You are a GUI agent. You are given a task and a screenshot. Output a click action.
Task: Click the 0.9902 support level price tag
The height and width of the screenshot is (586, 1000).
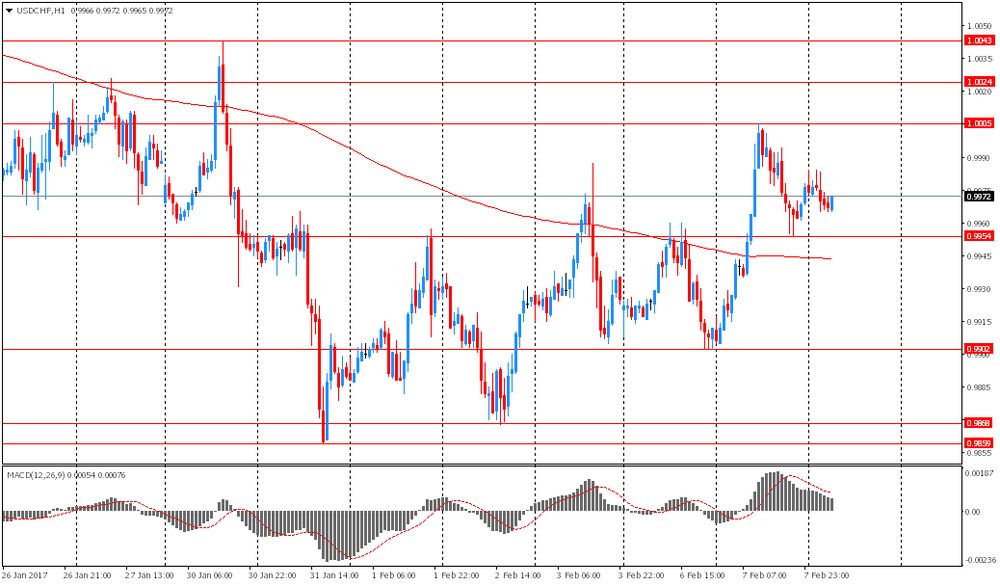pos(979,349)
